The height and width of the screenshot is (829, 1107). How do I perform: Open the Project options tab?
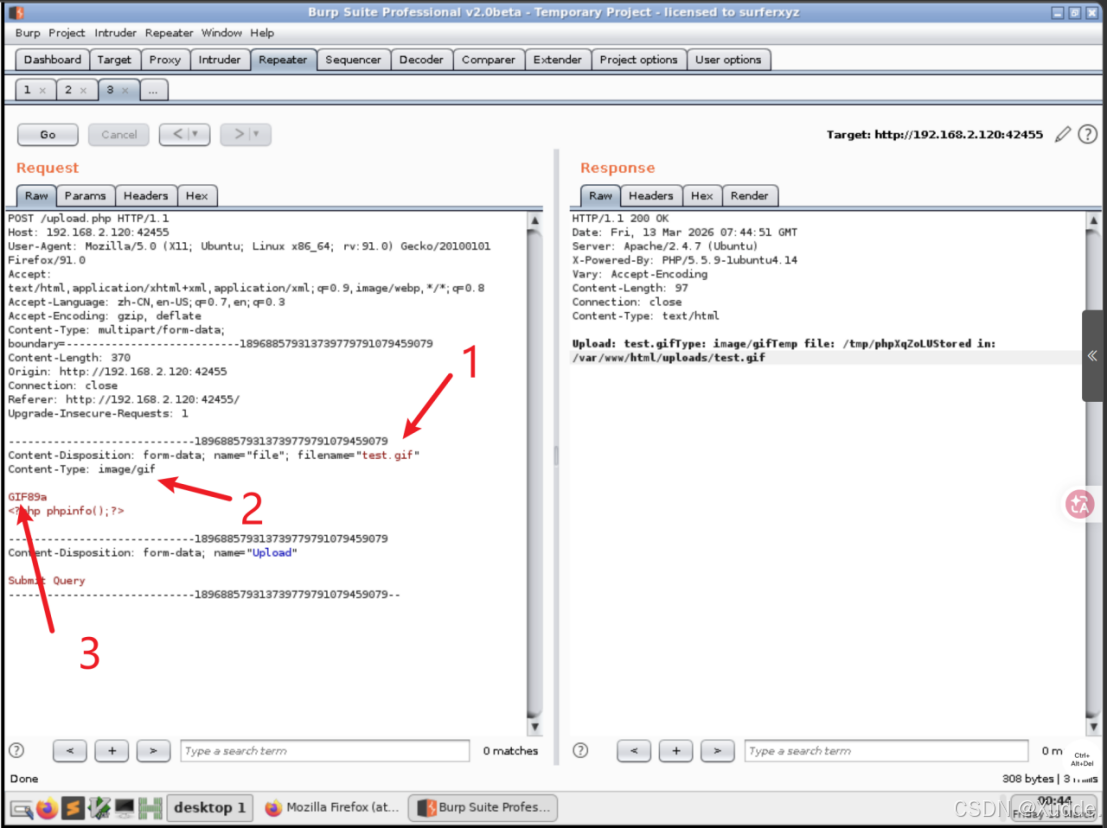tap(638, 60)
